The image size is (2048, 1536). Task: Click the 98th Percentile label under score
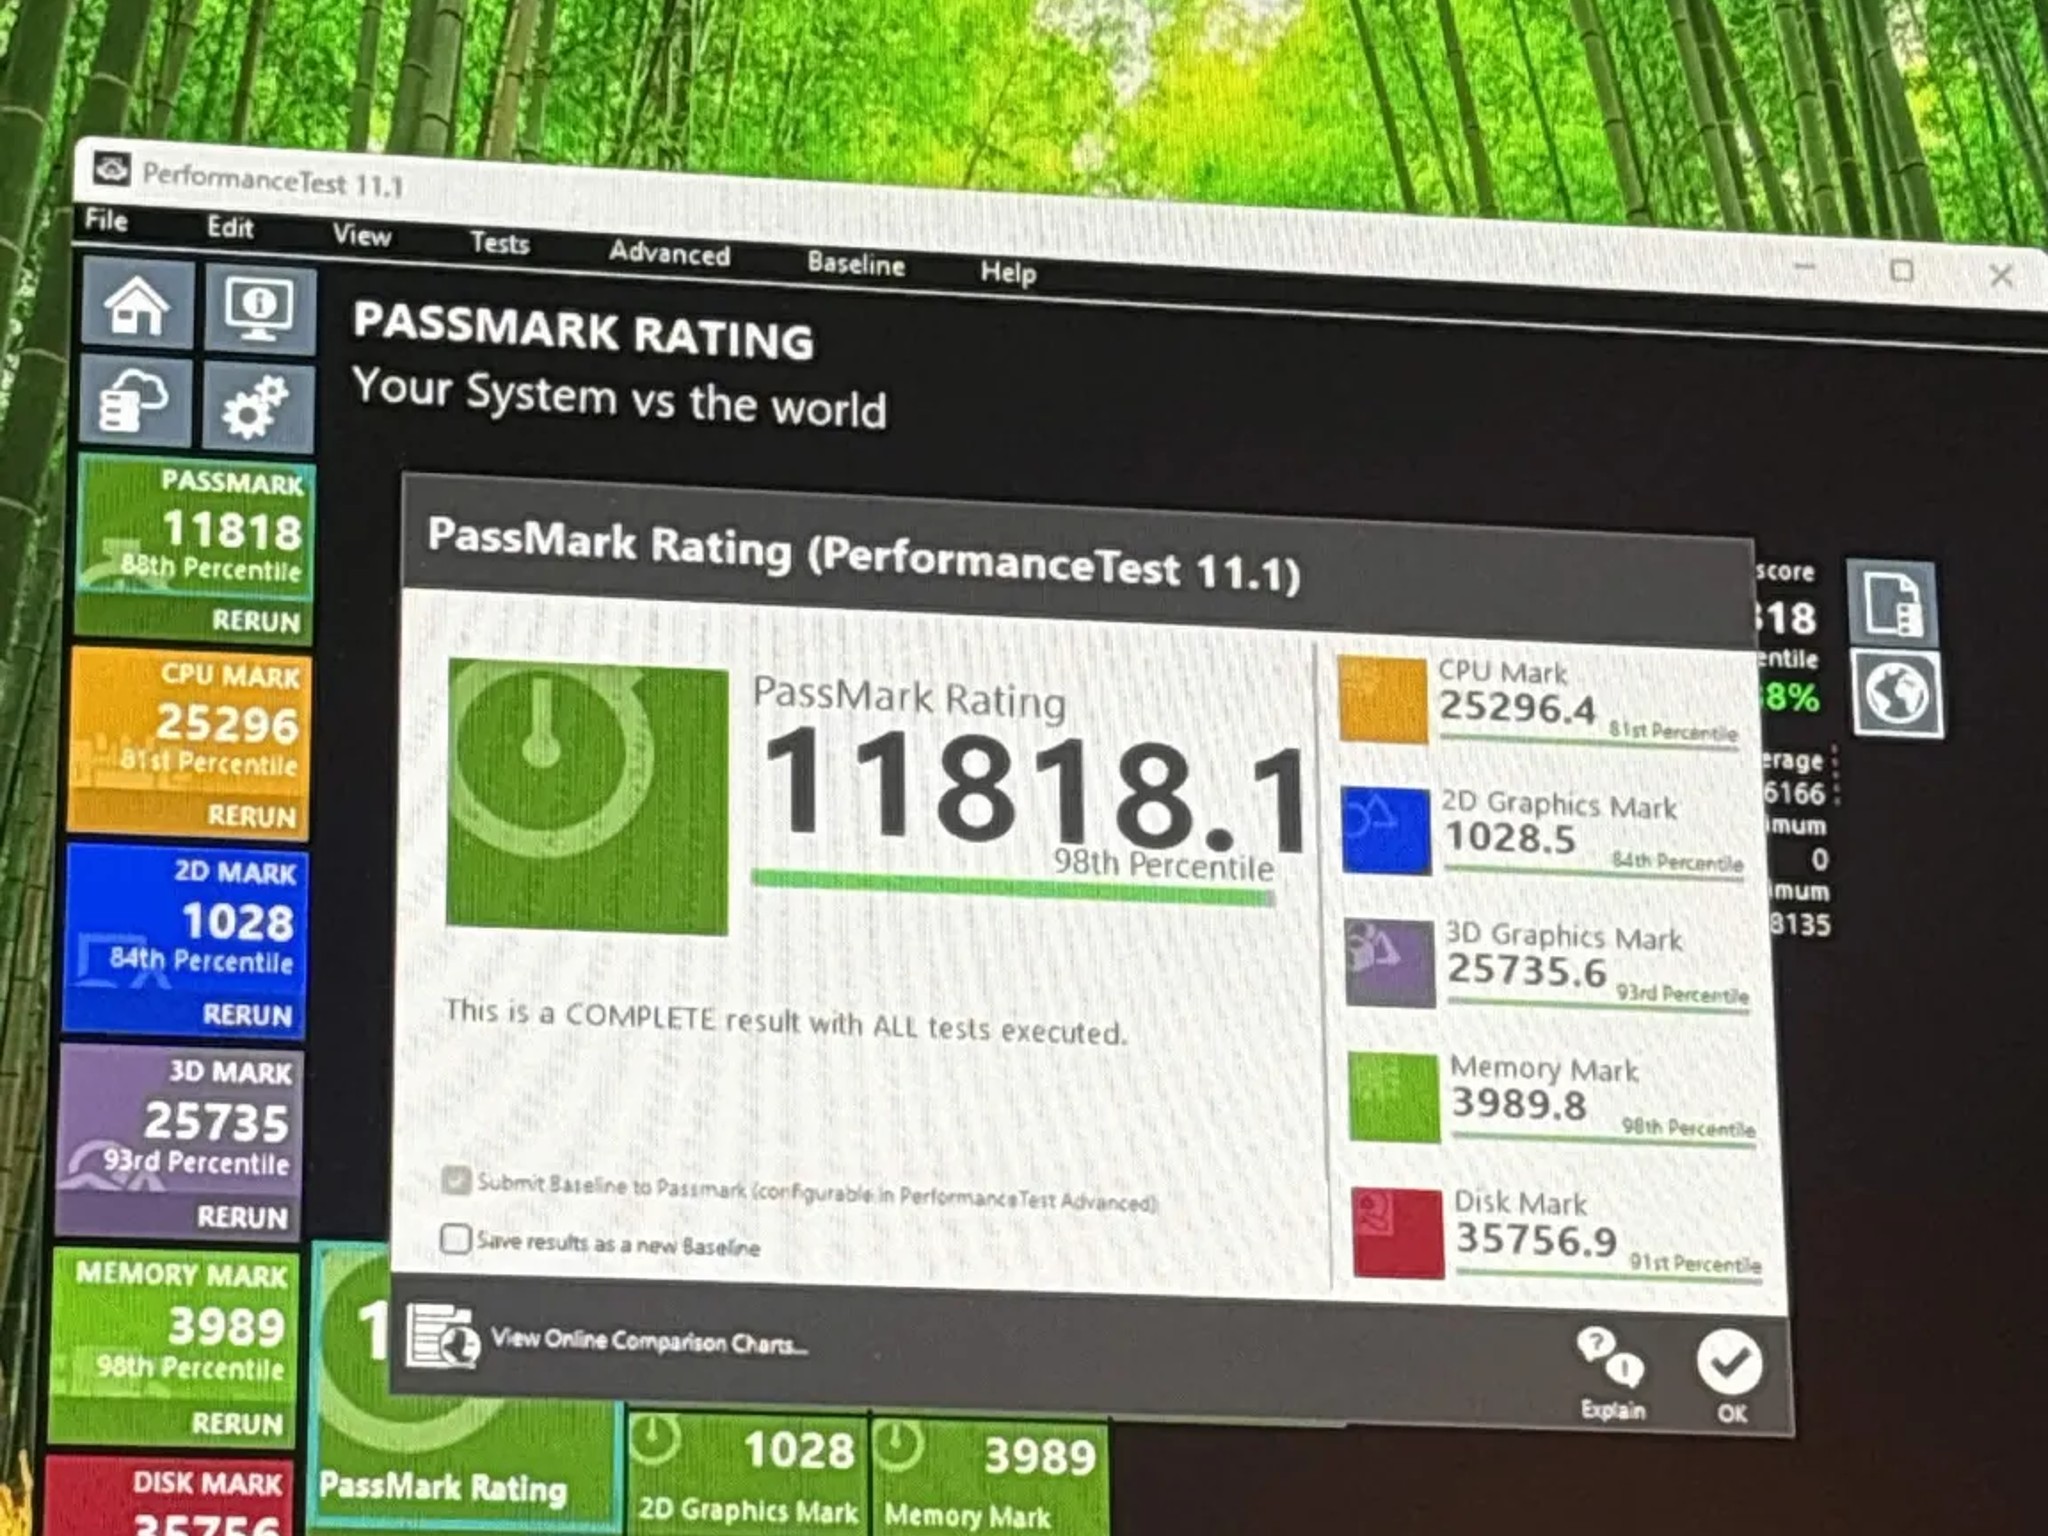coord(1163,864)
